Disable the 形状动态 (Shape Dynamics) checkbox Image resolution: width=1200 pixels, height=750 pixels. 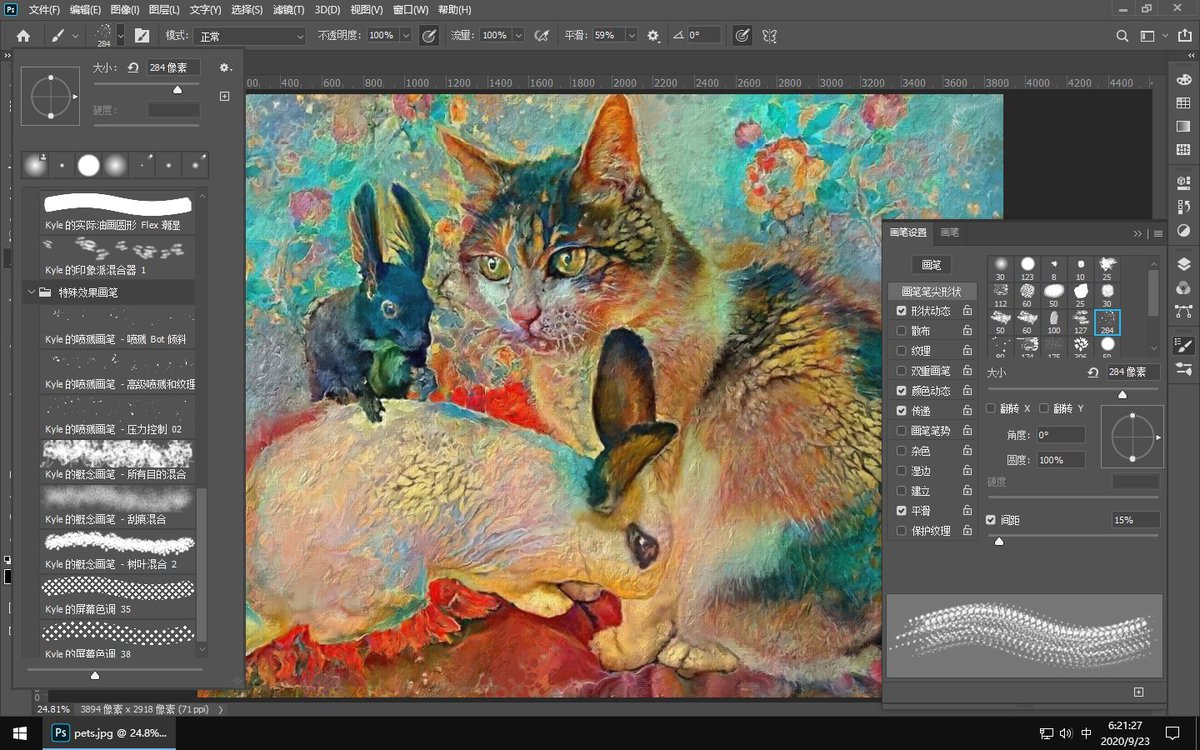(901, 311)
